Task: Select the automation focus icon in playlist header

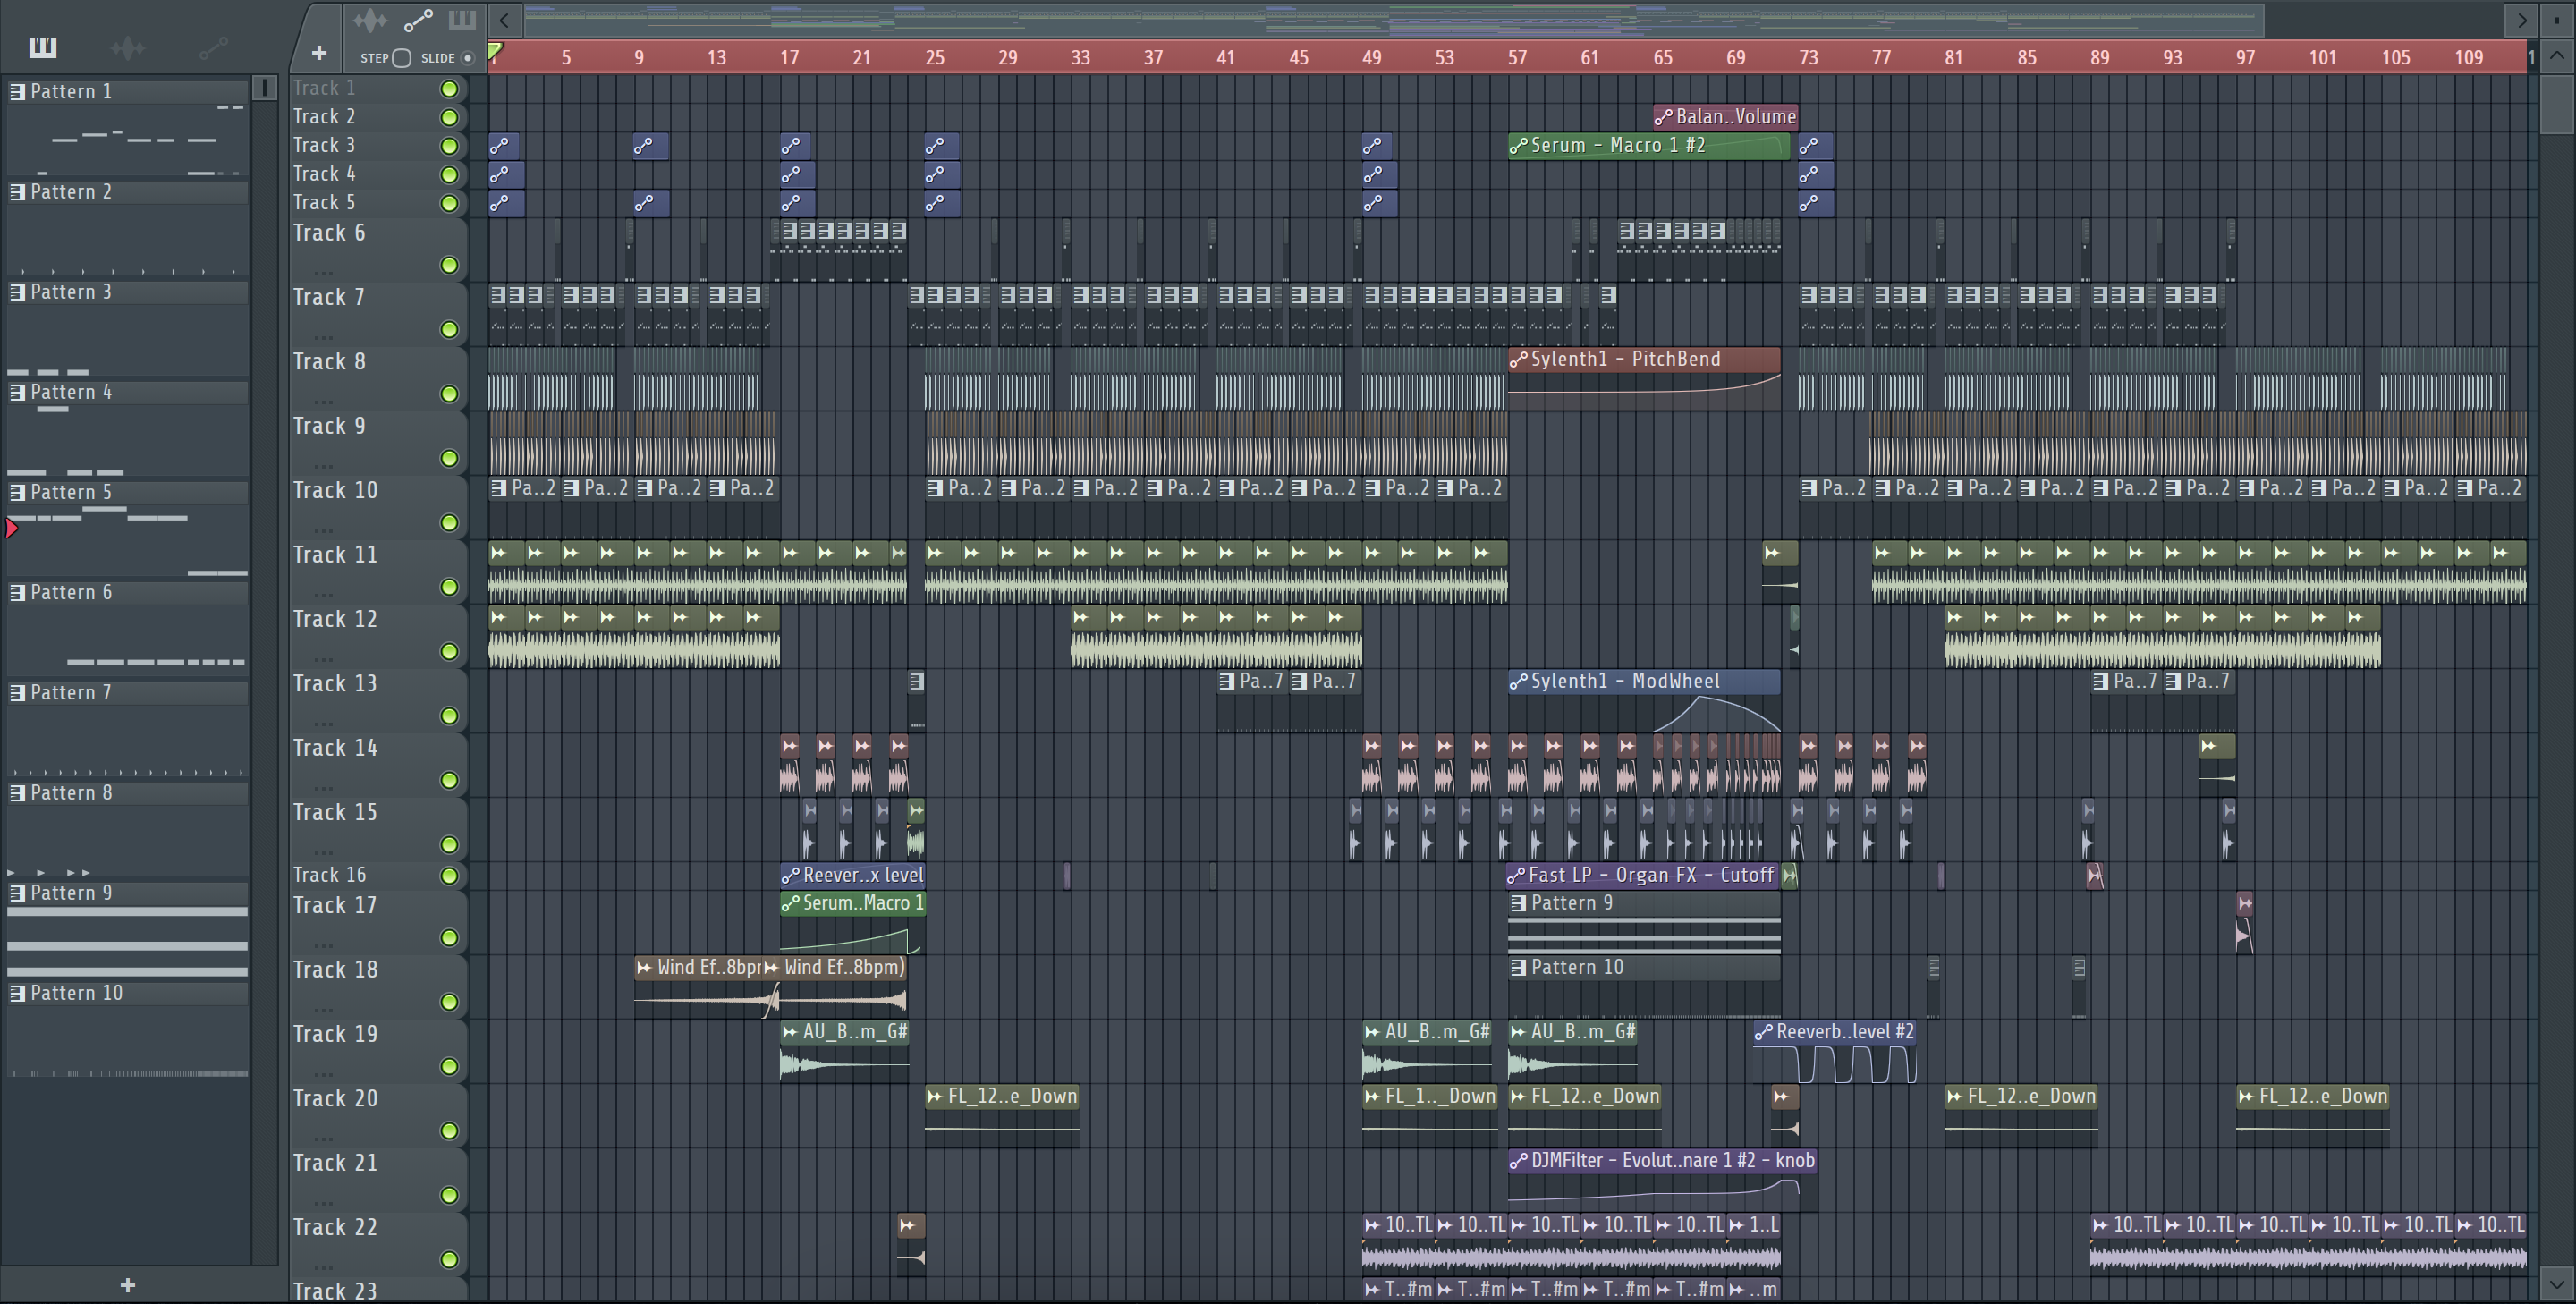Action: click(418, 20)
